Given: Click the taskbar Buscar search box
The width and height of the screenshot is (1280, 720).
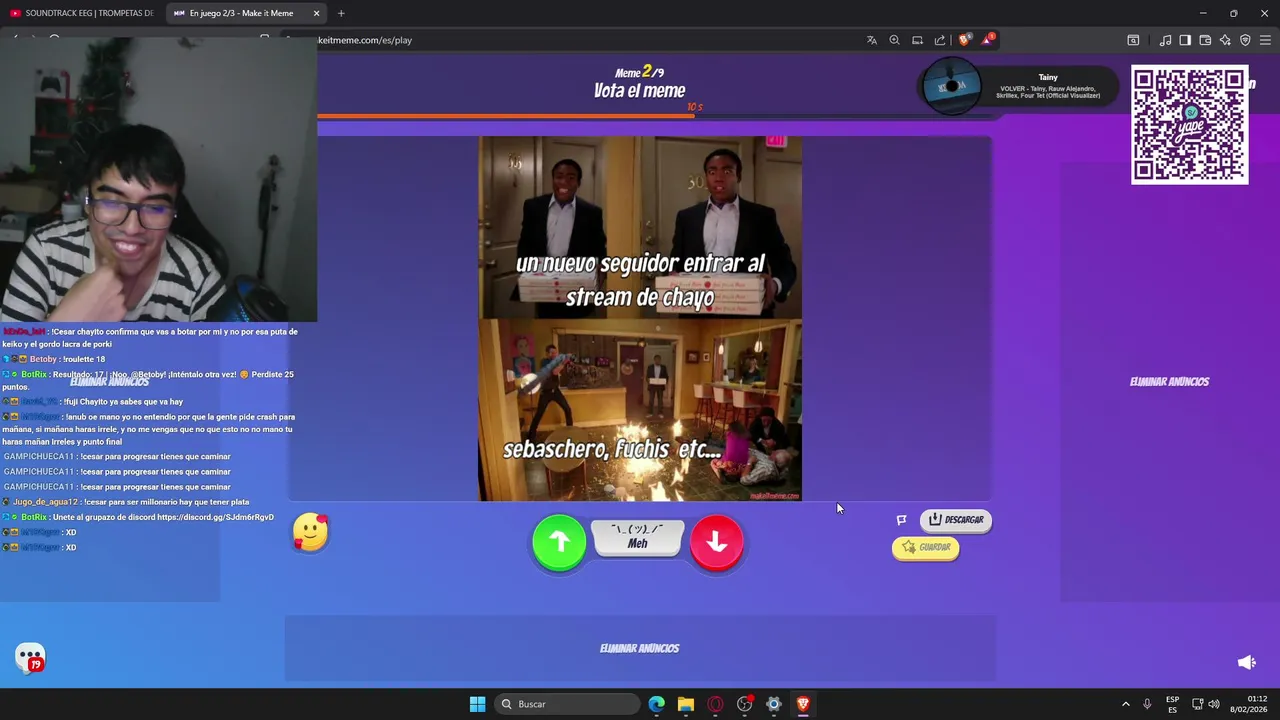Looking at the screenshot, I should [569, 704].
